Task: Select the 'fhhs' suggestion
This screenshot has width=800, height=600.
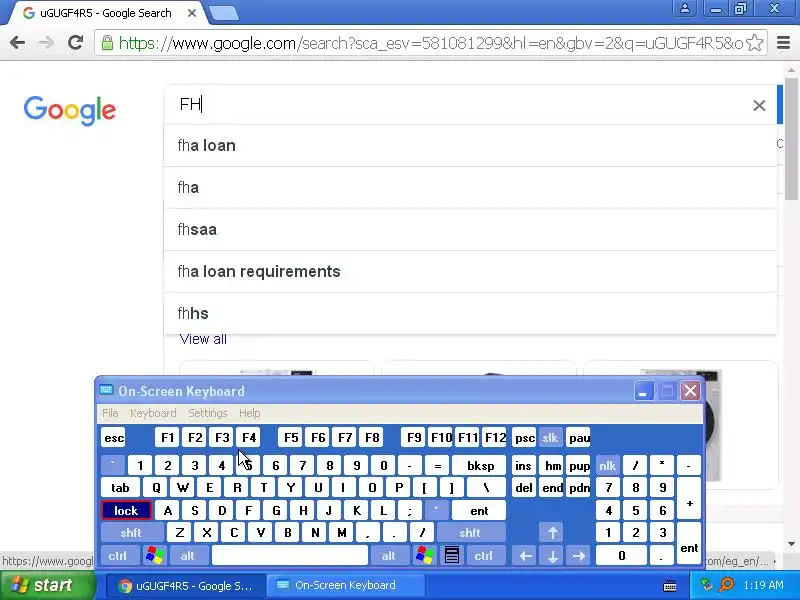Action: [470, 313]
